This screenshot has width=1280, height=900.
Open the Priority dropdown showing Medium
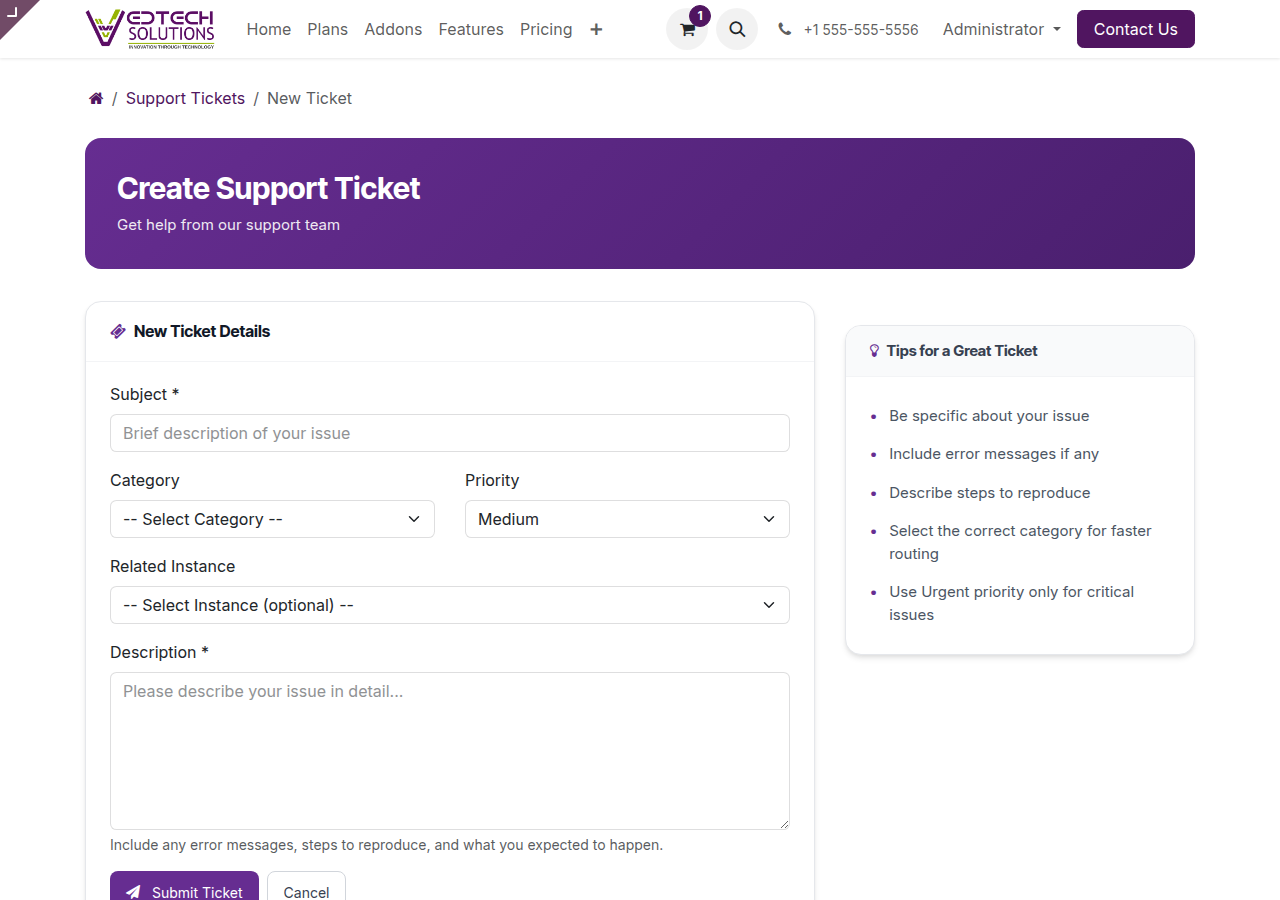coord(627,519)
